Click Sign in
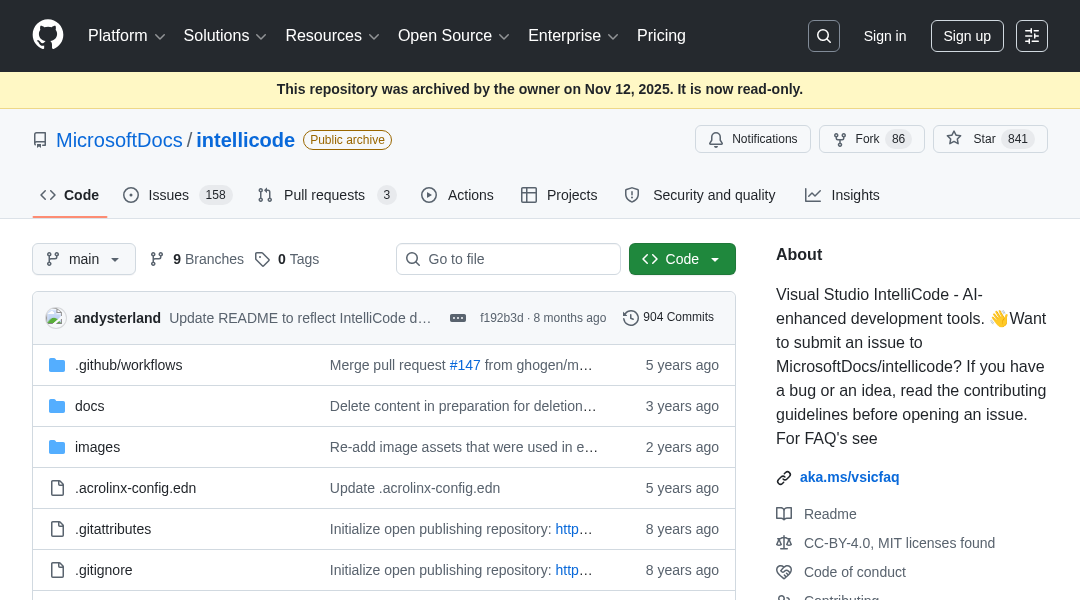Screen dimensions: 1080x600 [885, 36]
